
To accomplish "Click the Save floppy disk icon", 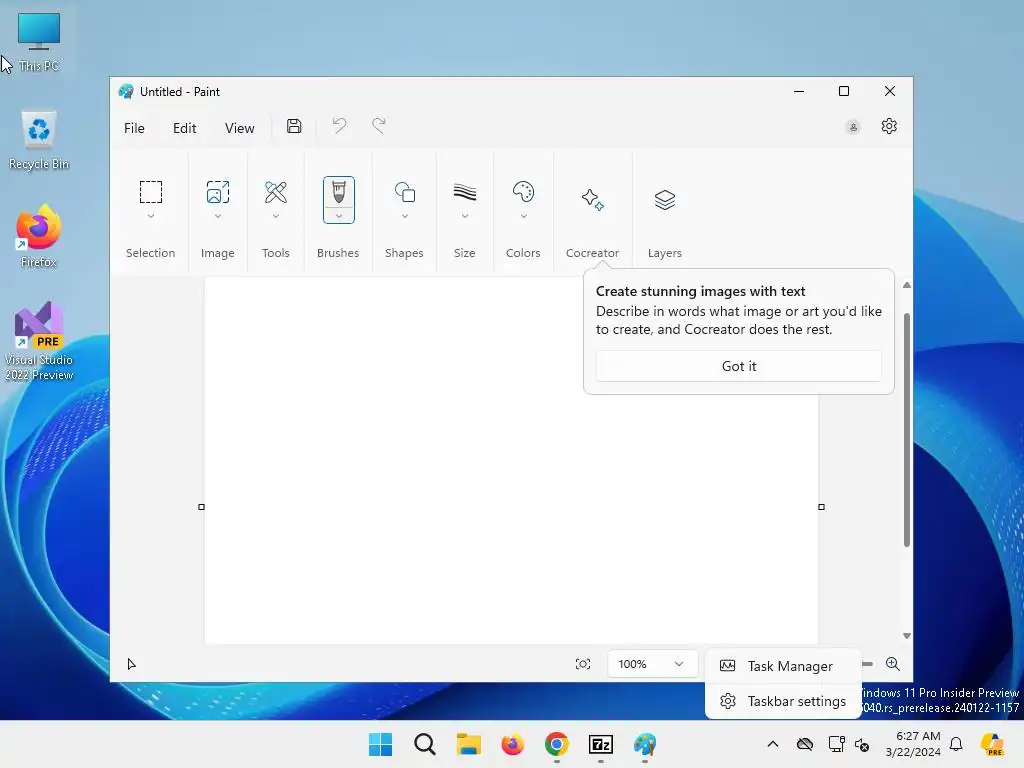I will [x=294, y=126].
